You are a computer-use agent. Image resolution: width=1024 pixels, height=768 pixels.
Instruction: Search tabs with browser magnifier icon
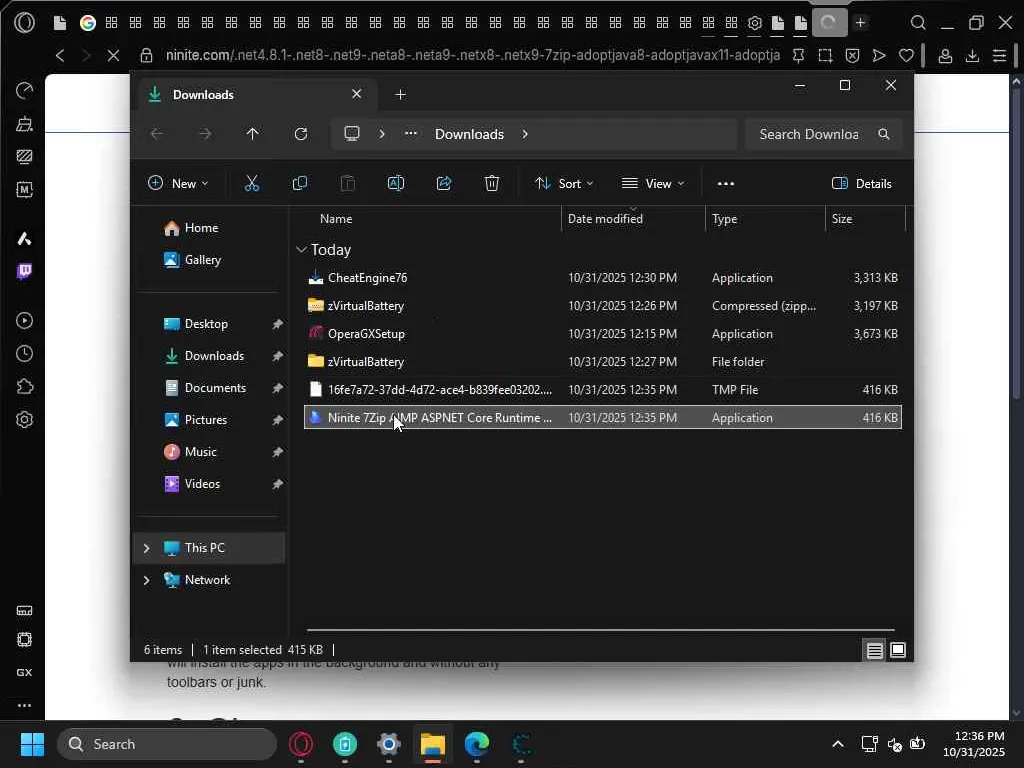pos(918,23)
